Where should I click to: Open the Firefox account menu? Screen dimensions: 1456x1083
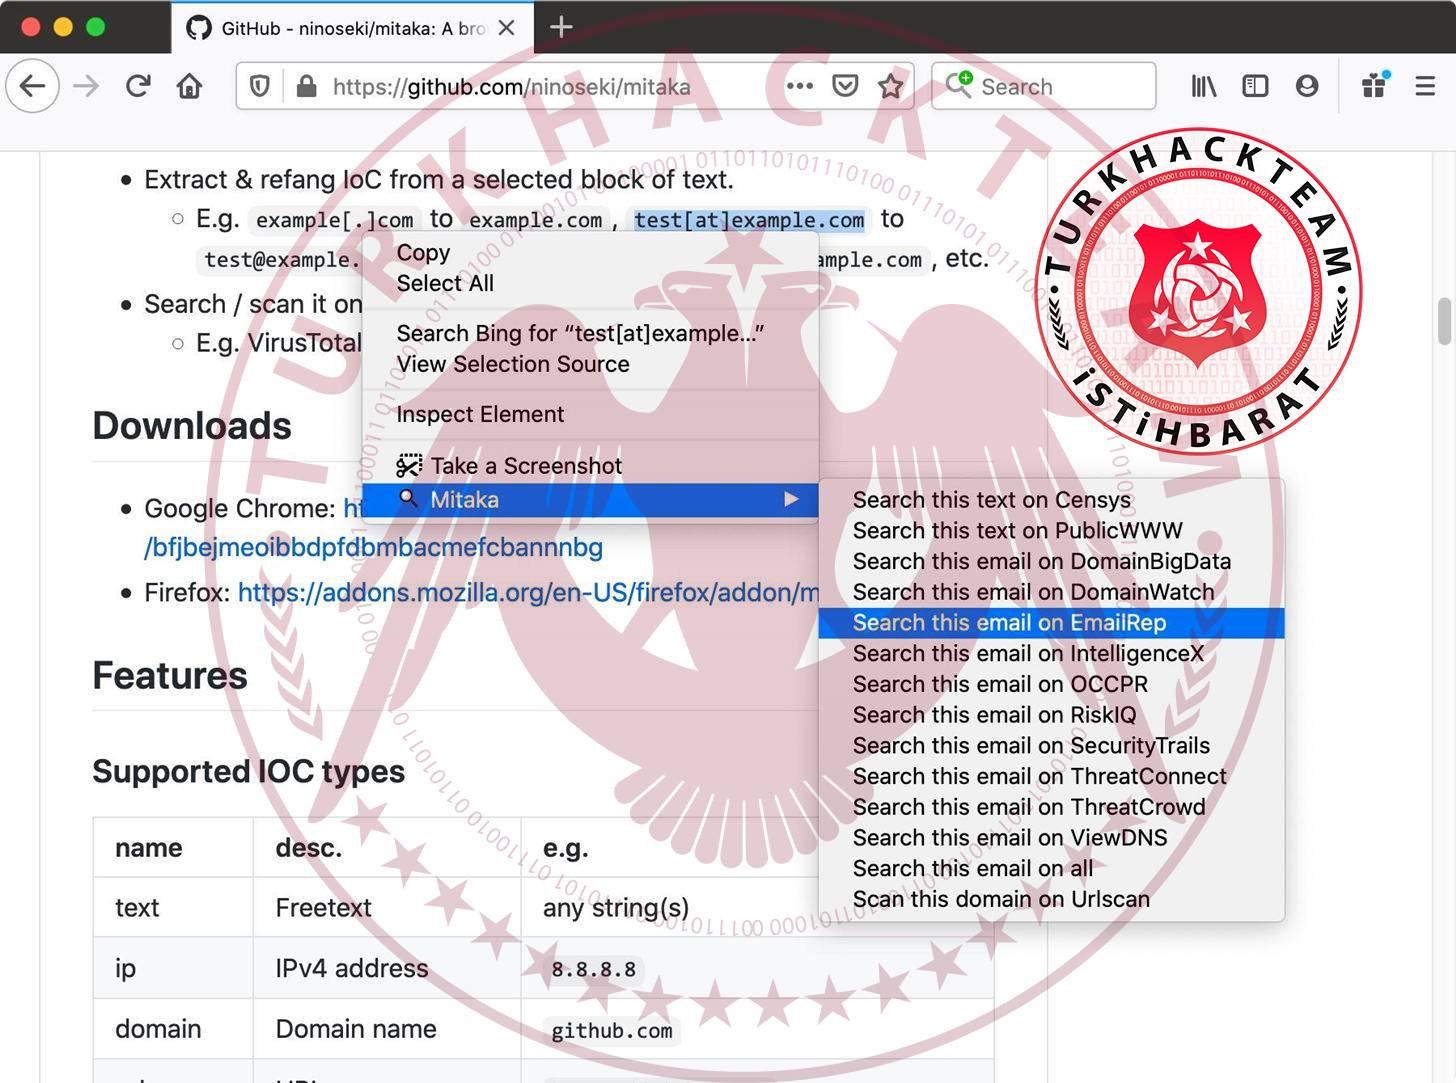(x=1307, y=86)
